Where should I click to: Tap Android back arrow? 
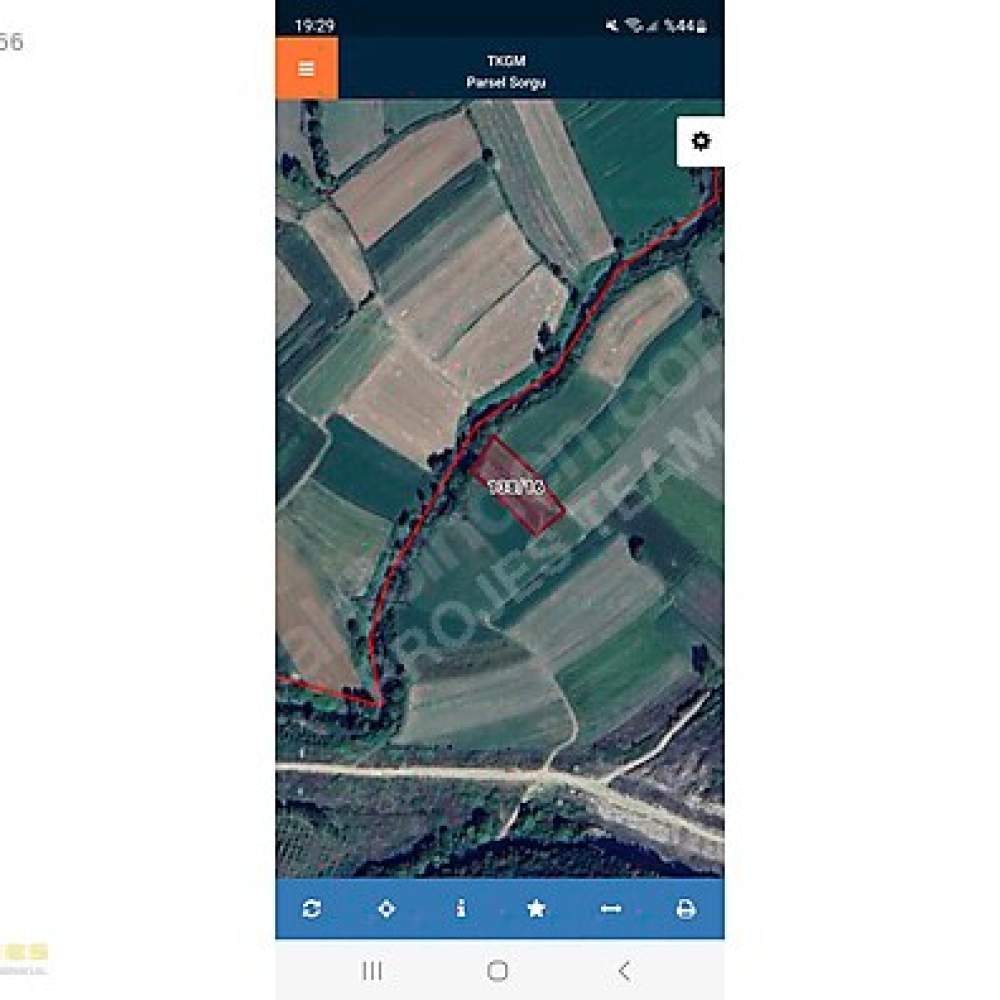[x=624, y=971]
